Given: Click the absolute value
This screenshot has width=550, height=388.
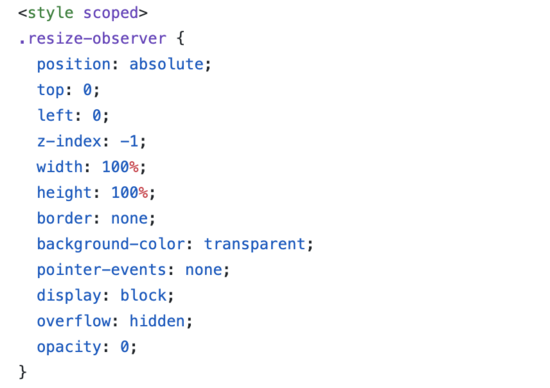Looking at the screenshot, I should pyautogui.click(x=166, y=64).
